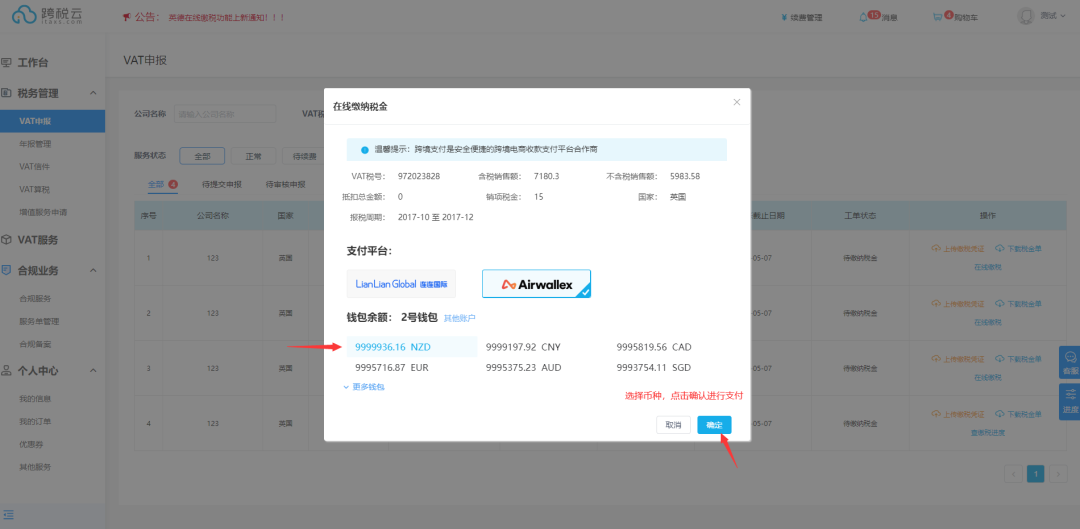Click the 合规业务 shield icon
Screen dimensions: 1080x529
(x=6, y=270)
